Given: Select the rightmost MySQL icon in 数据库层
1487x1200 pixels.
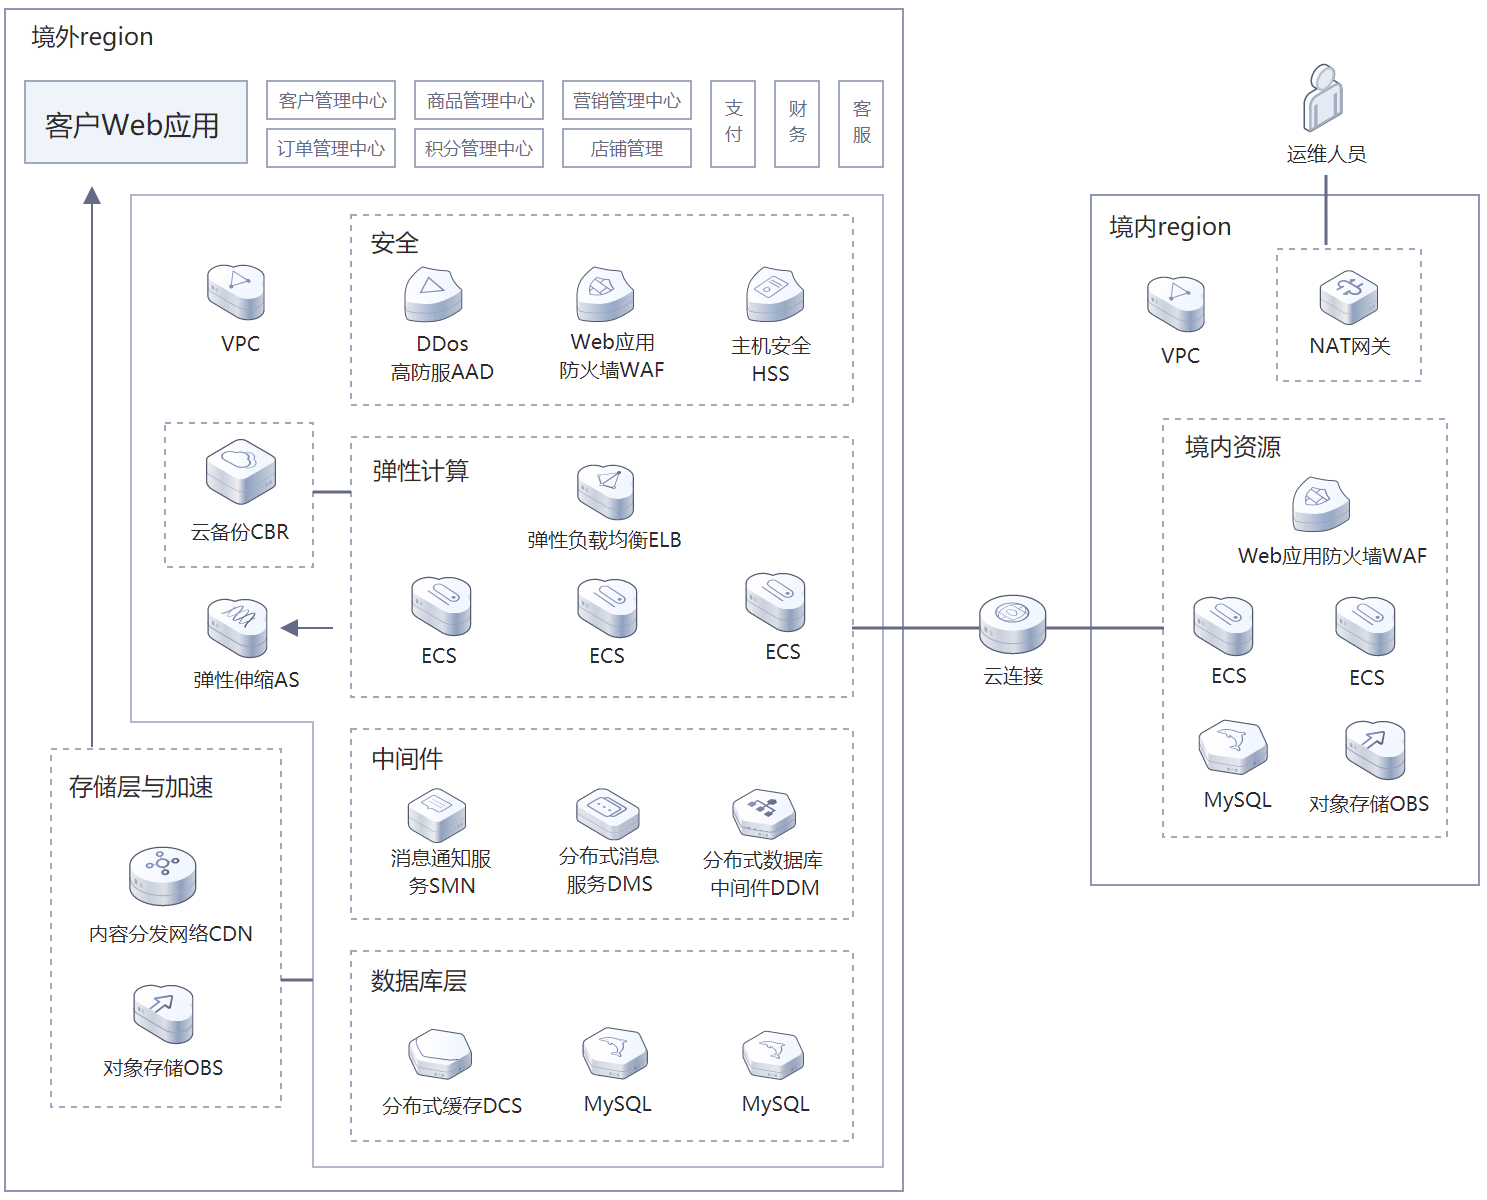Looking at the screenshot, I should click(773, 1055).
